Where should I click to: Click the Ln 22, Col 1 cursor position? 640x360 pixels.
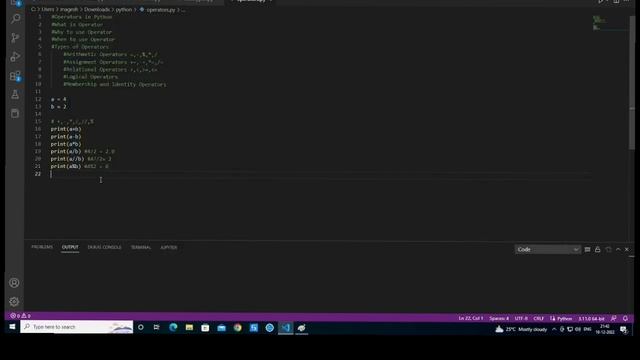(471, 318)
